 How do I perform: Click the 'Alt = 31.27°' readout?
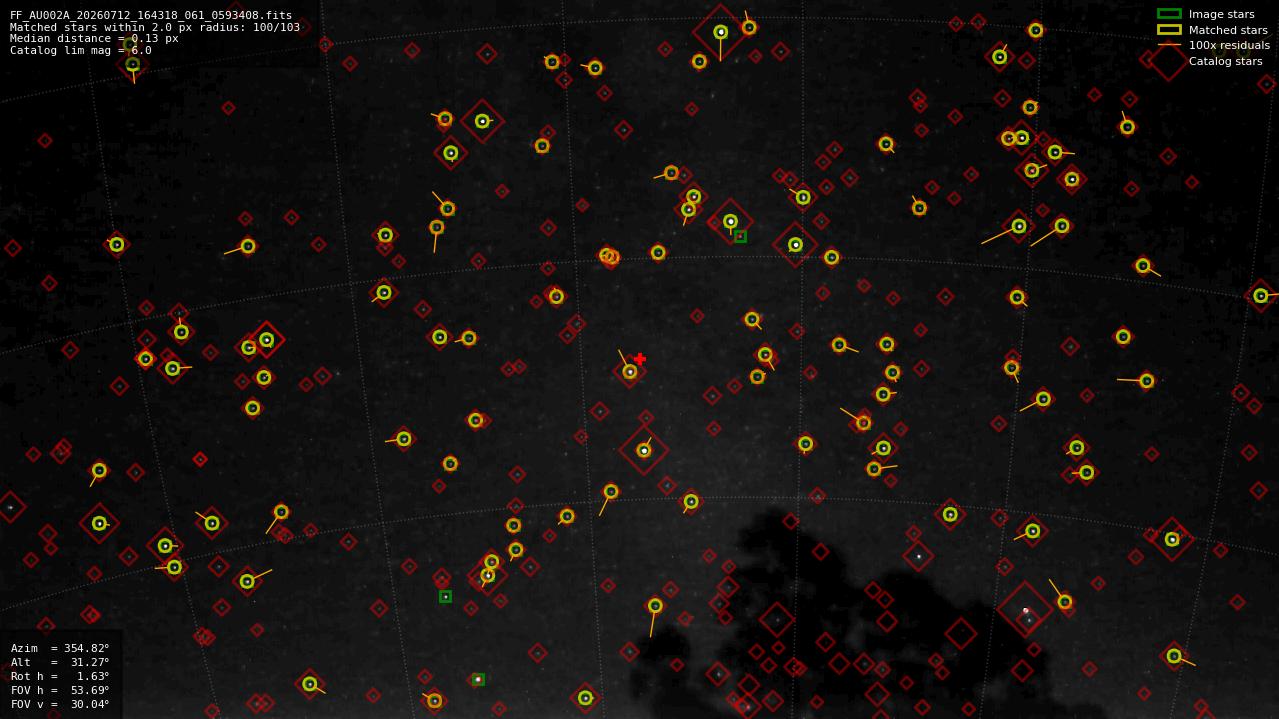coord(60,662)
